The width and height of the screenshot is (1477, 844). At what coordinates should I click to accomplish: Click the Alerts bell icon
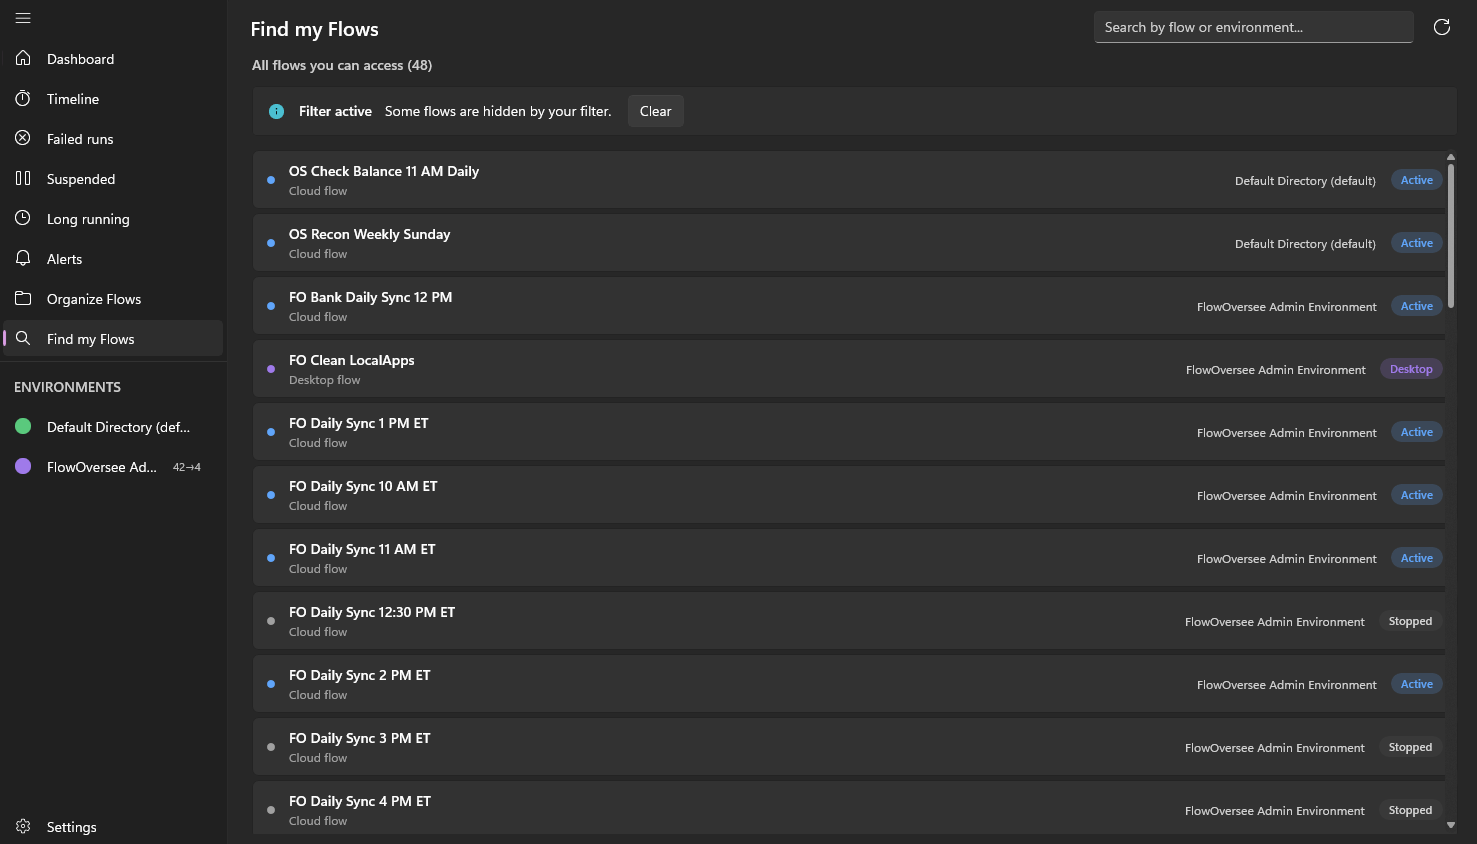coord(23,258)
